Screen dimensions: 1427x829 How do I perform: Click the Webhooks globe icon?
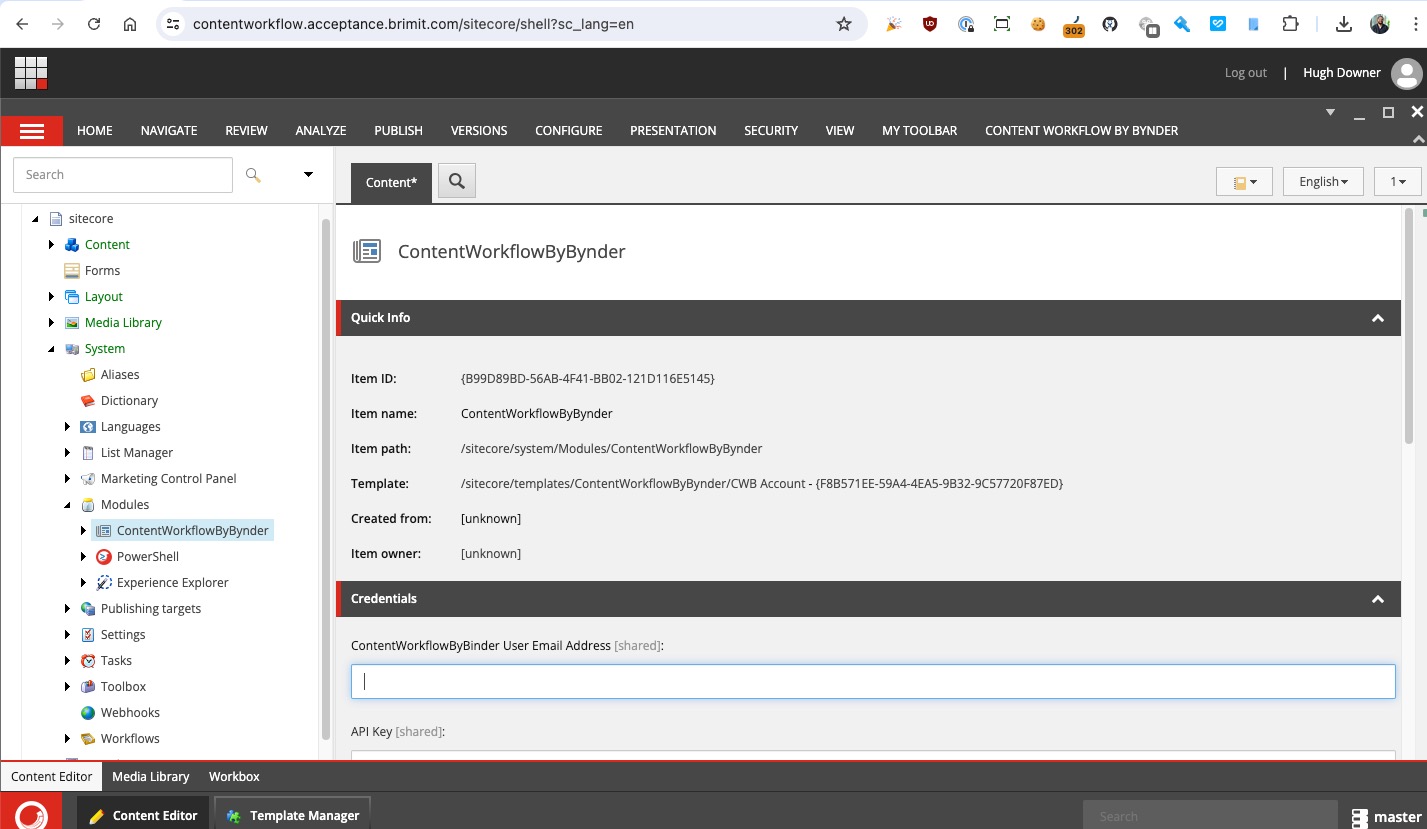click(88, 713)
